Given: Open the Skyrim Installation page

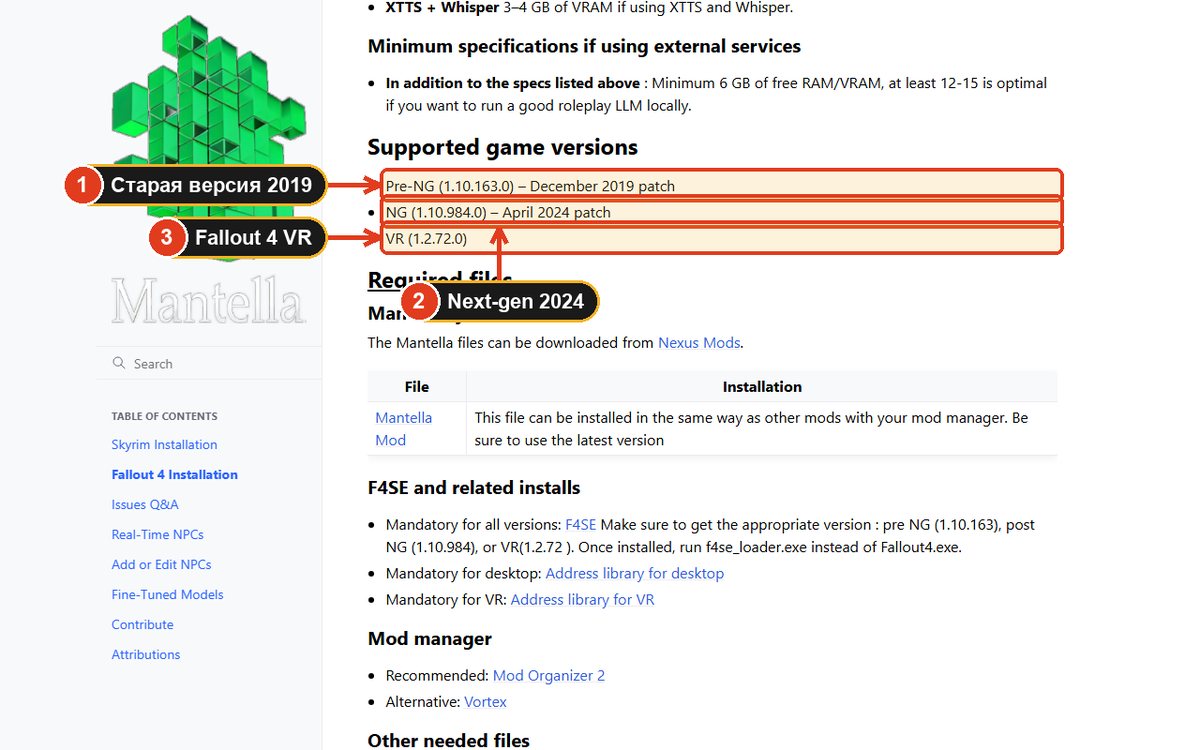Looking at the screenshot, I should [164, 445].
